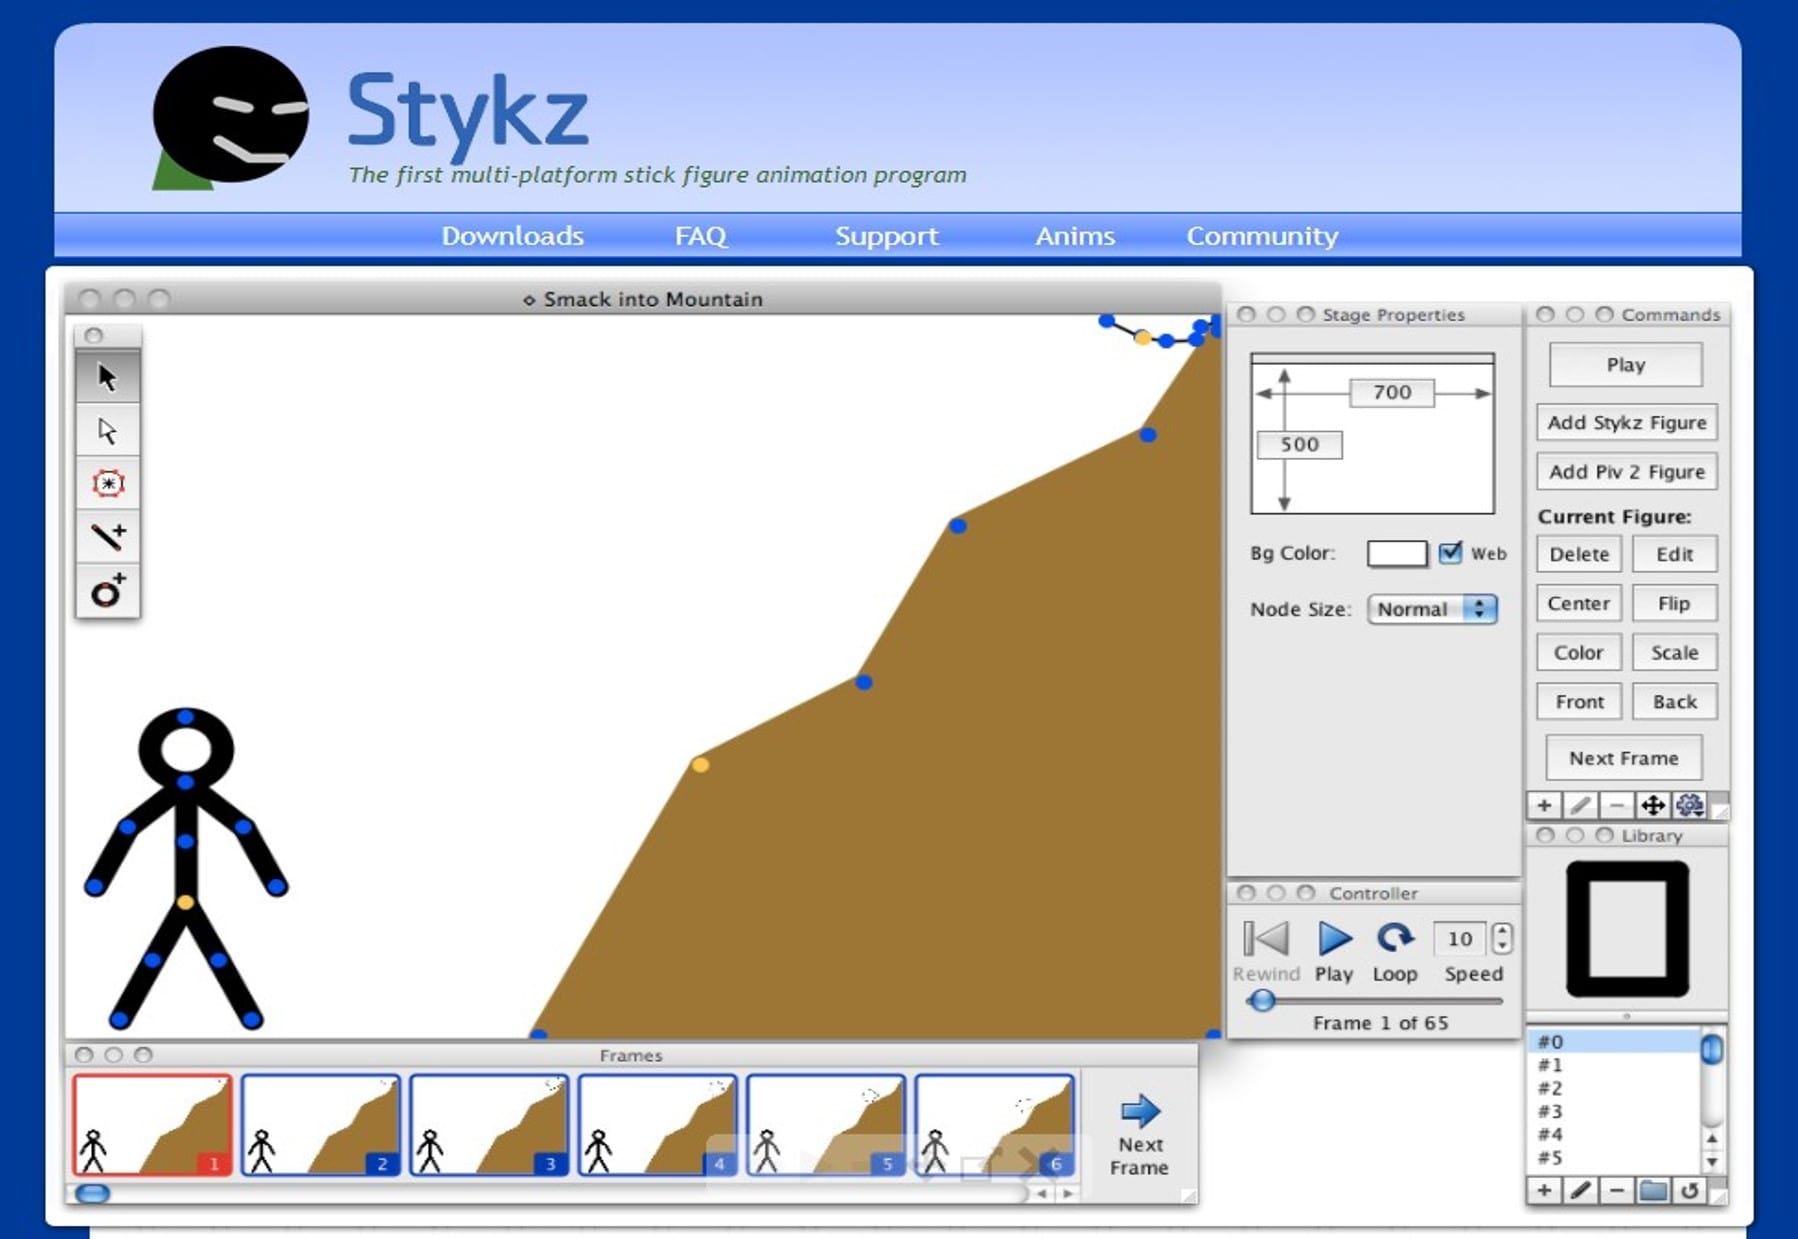Click the refresh icon in Library panel

pos(1691,1191)
